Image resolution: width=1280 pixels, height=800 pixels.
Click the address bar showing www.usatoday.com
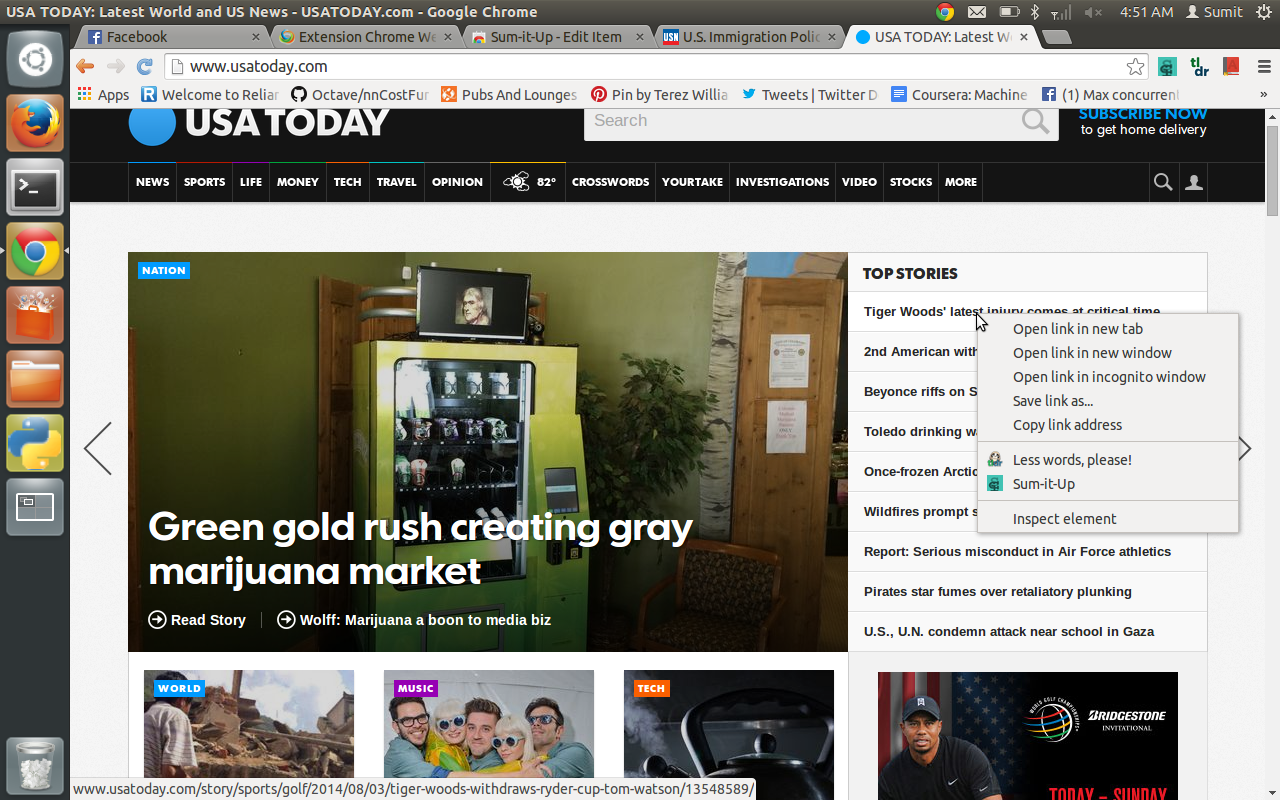coord(656,67)
